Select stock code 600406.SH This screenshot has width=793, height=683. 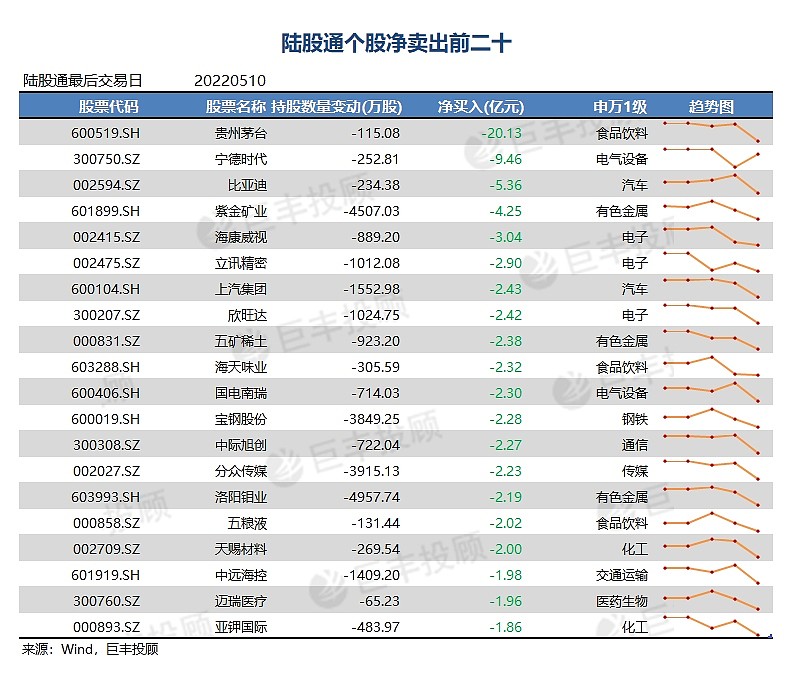point(105,393)
